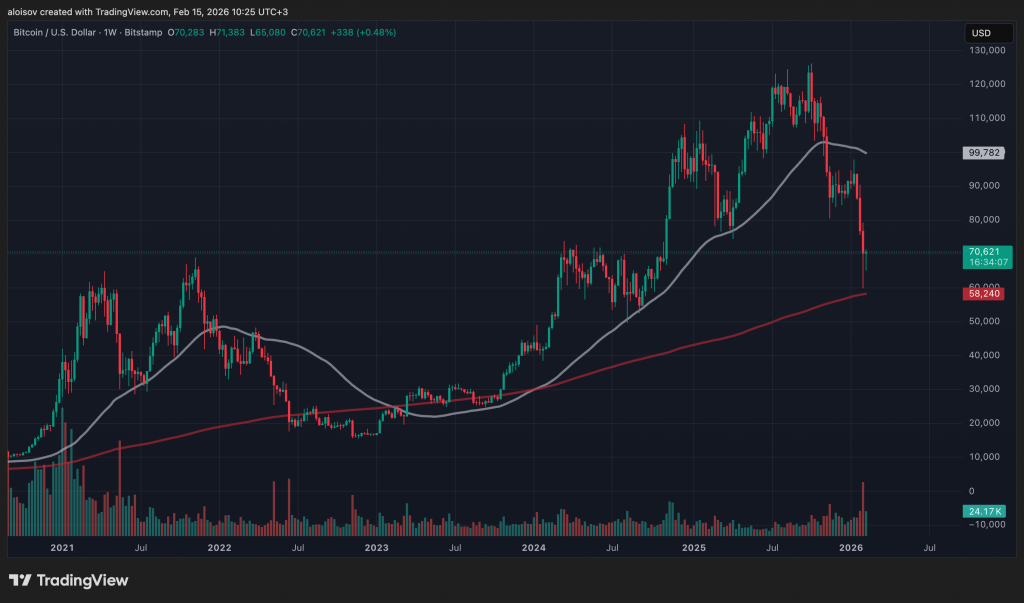1024x603 pixels.
Task: Click the 2024 time axis label
Action: (534, 548)
